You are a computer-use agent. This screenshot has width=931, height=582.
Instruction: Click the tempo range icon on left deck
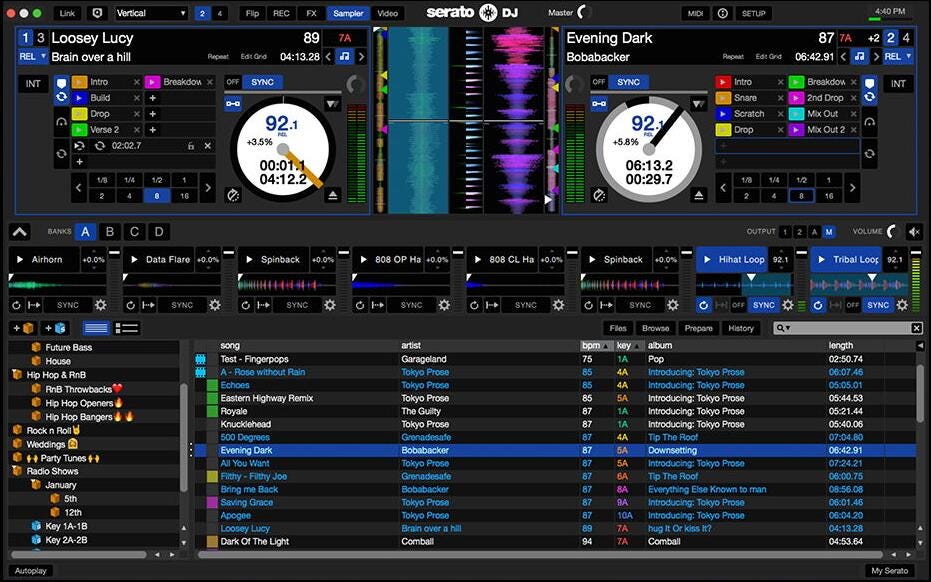click(x=233, y=195)
